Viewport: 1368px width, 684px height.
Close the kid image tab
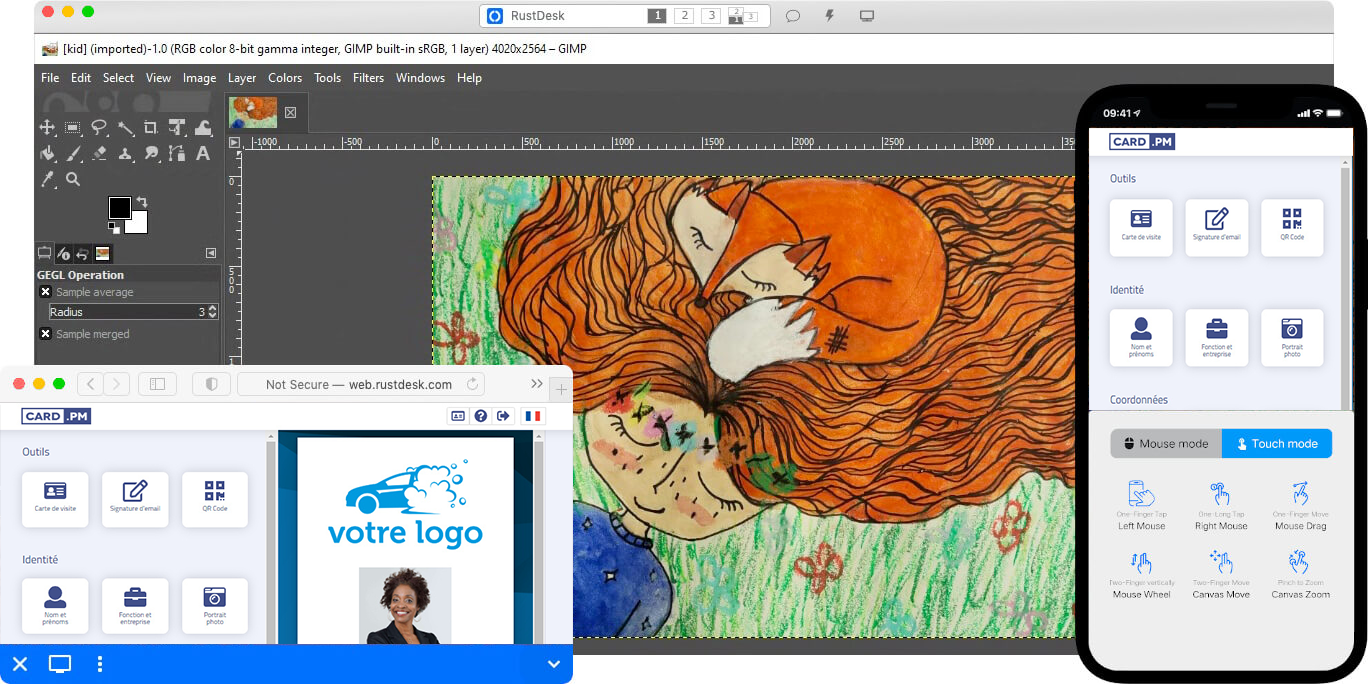click(290, 113)
